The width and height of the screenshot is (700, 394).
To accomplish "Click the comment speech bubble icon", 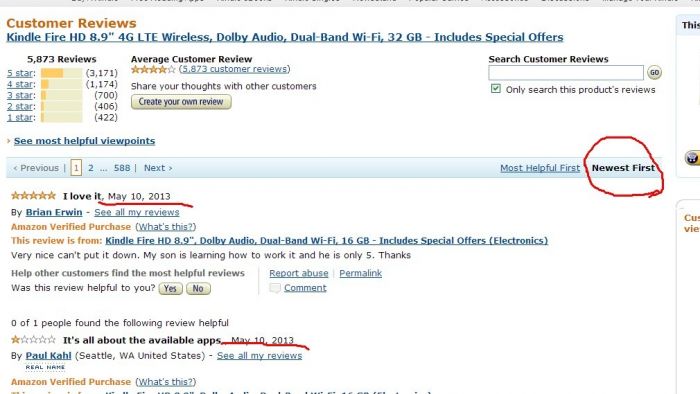I will [275, 288].
